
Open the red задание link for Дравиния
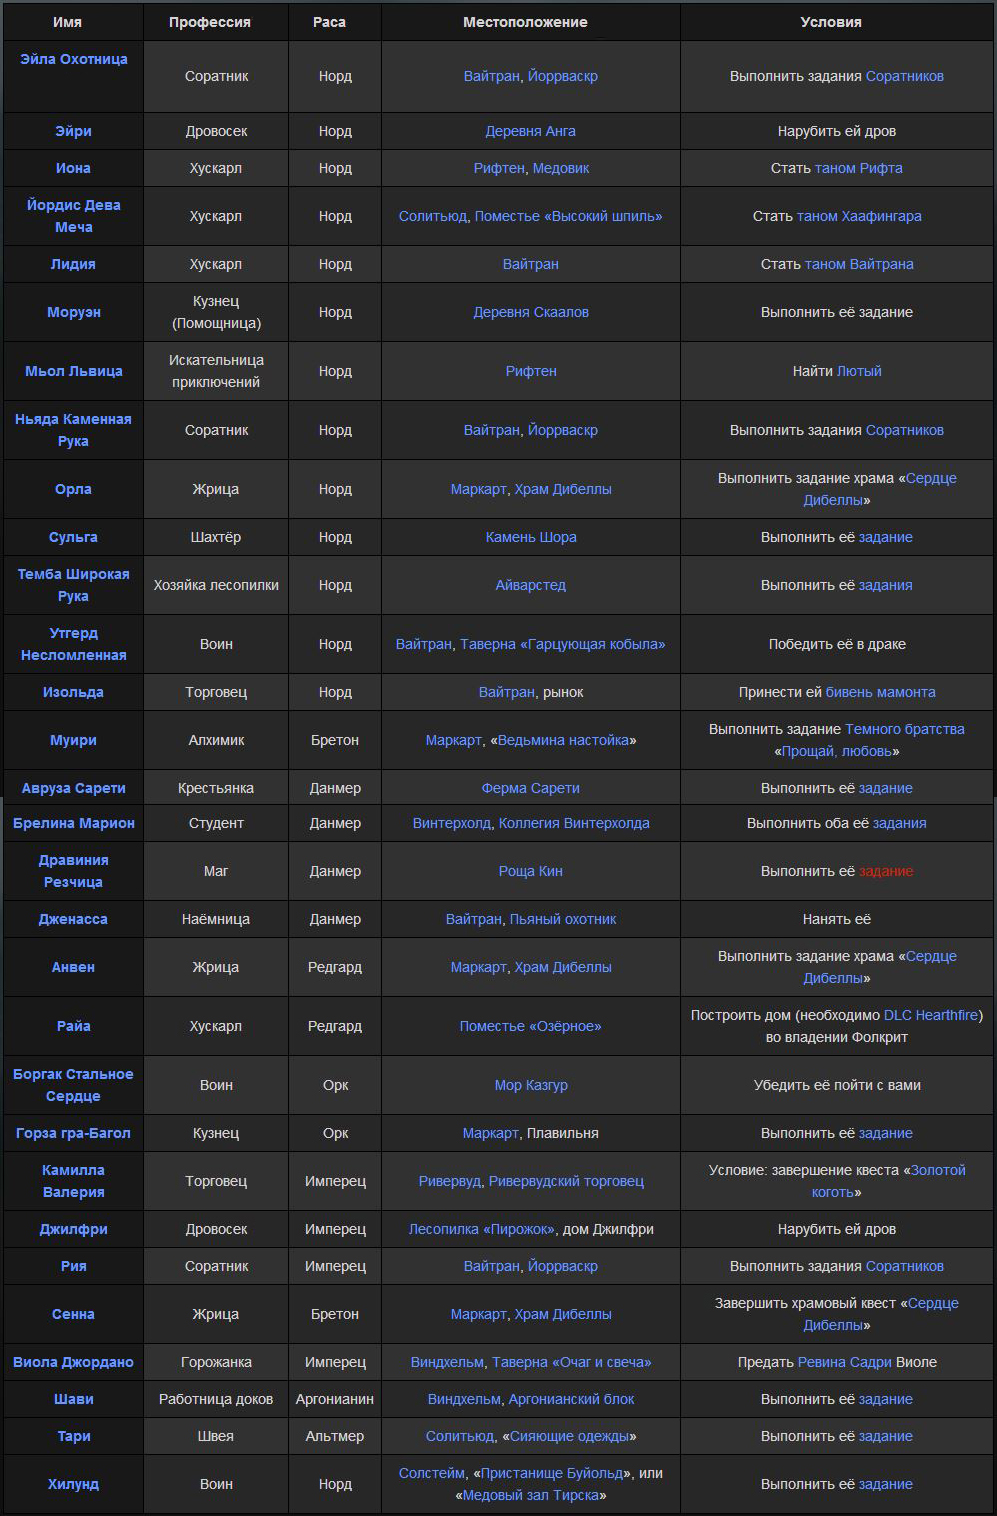(885, 871)
